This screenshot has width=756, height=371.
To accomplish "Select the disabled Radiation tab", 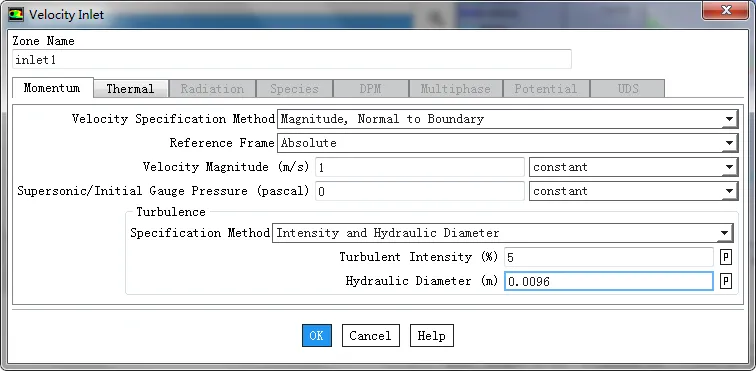I will pos(212,89).
